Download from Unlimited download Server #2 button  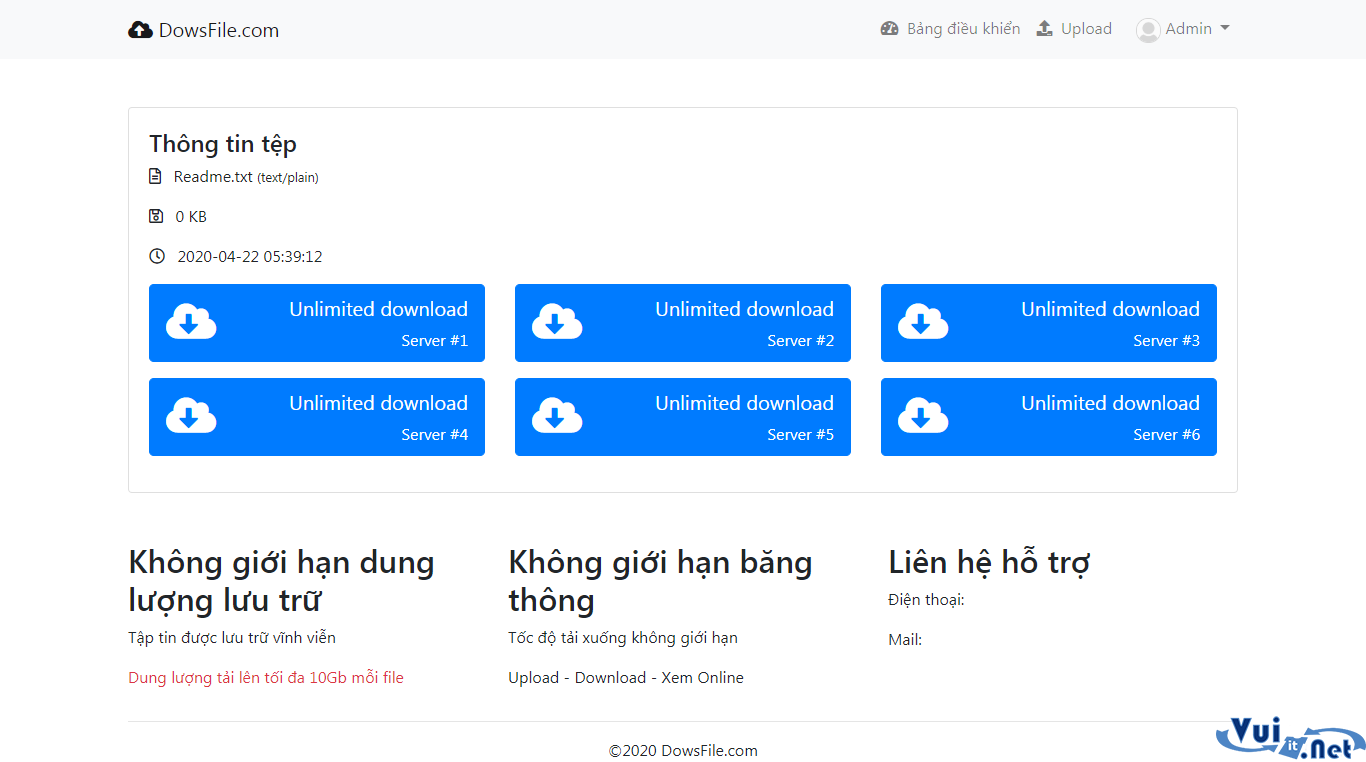click(683, 322)
